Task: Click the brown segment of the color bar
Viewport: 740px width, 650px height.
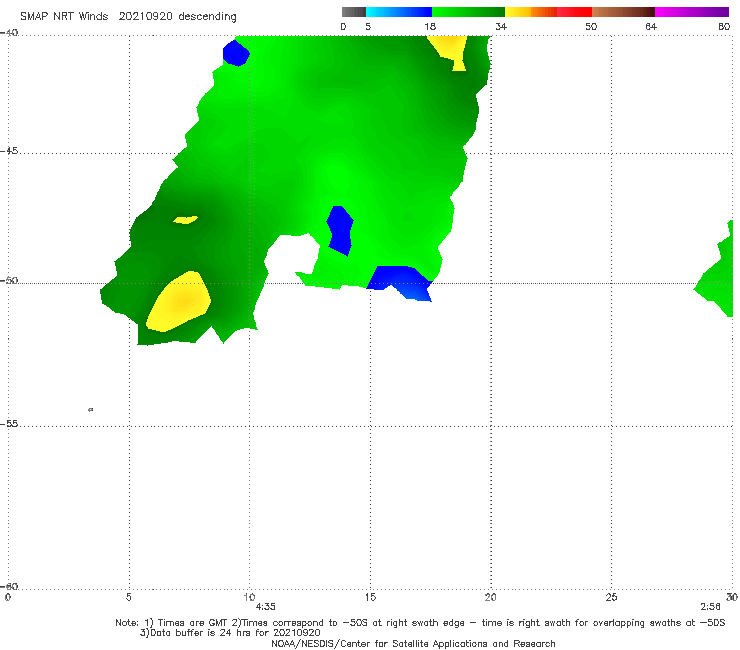Action: click(623, 12)
